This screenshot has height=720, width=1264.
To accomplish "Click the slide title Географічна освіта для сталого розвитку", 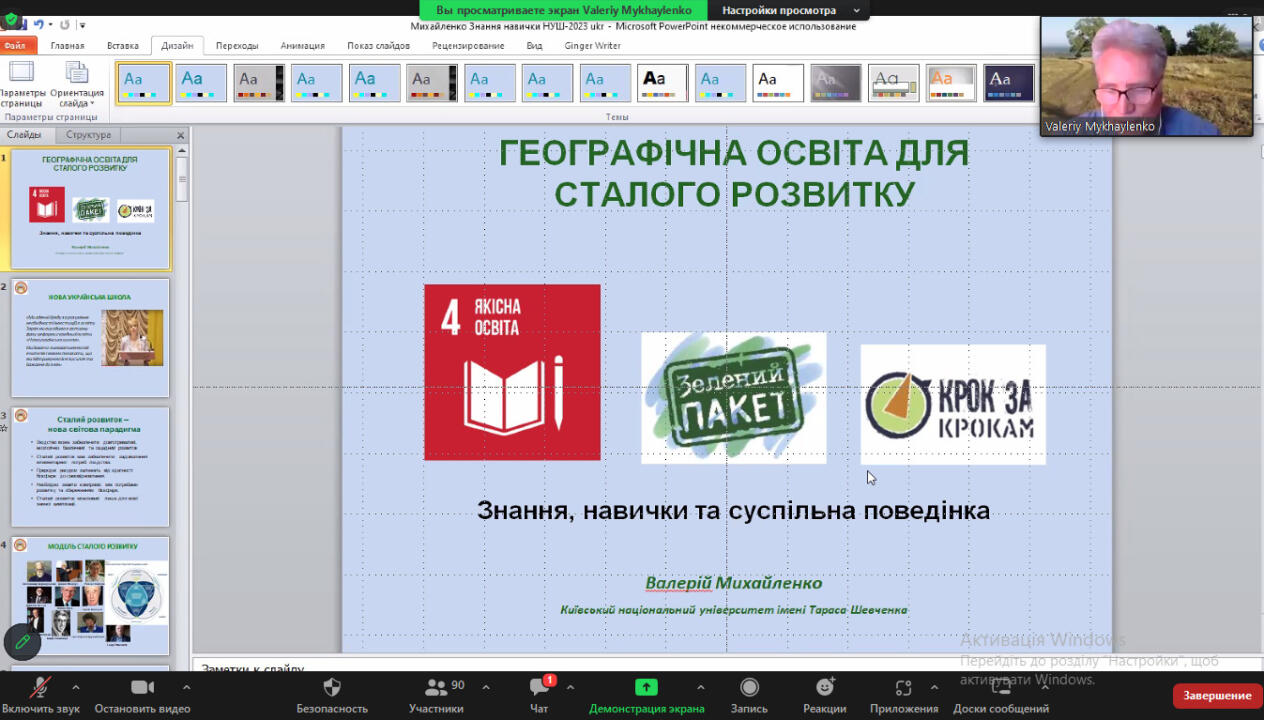I will (x=734, y=173).
